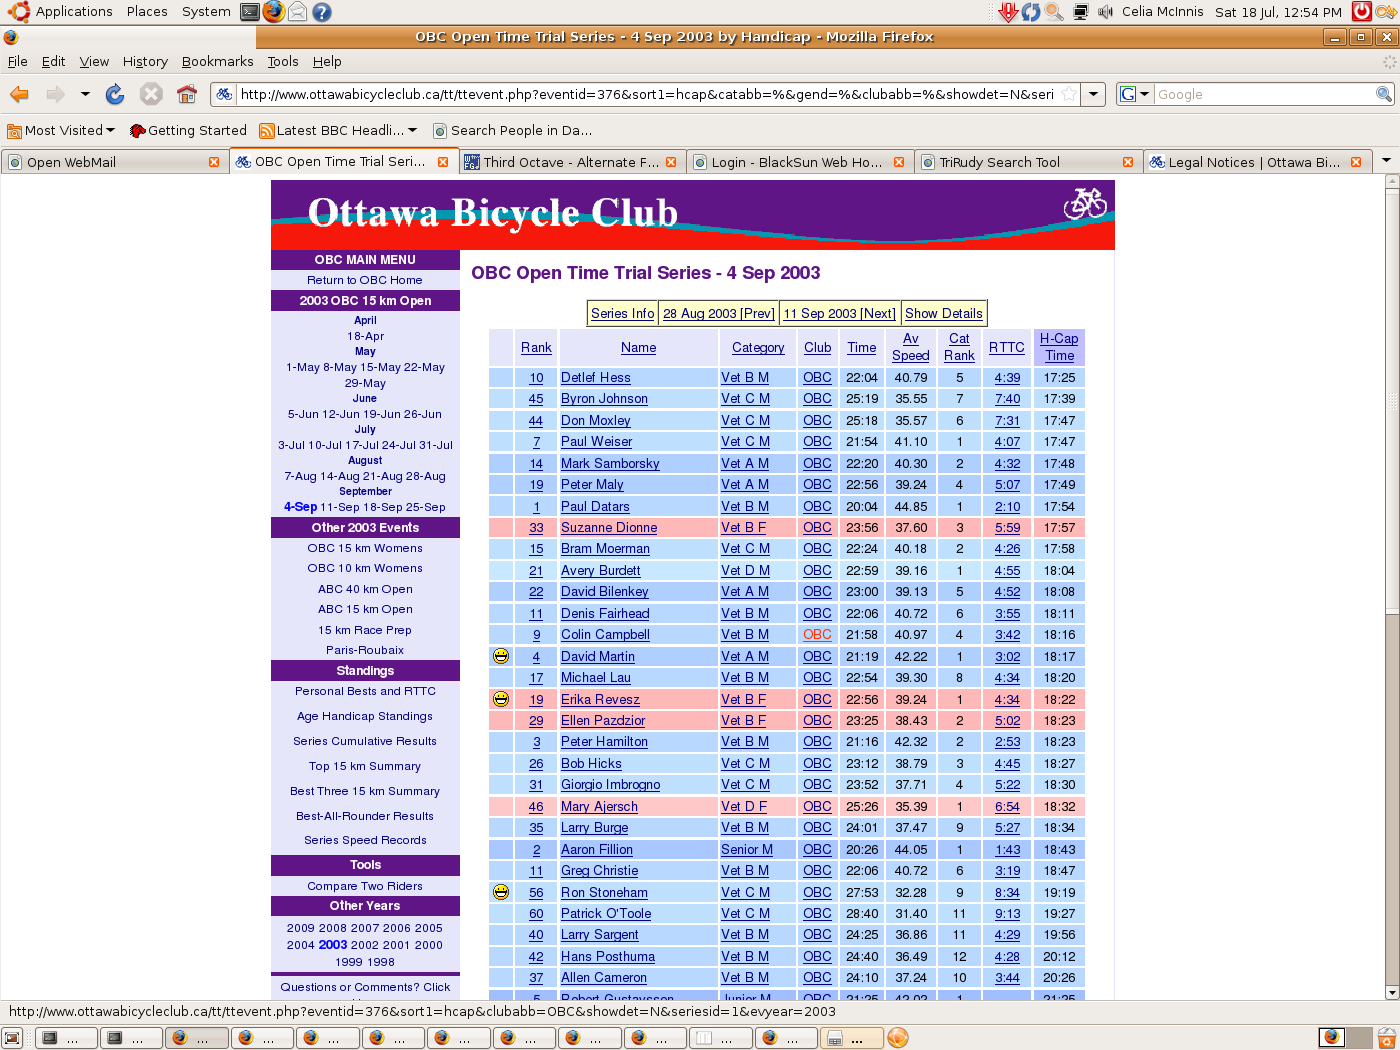Go back with the Back arrow

(20, 94)
